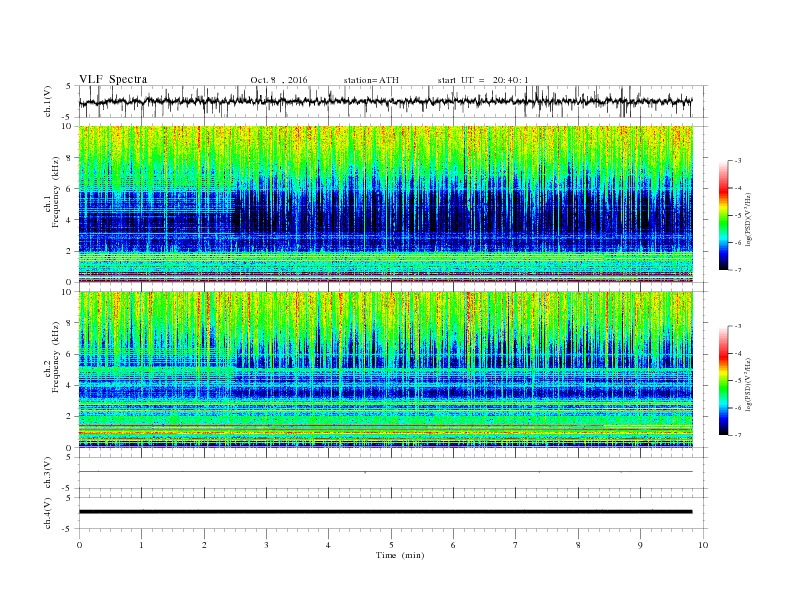
Task: Click the "station=ATH" header text
Action: pyautogui.click(x=371, y=80)
